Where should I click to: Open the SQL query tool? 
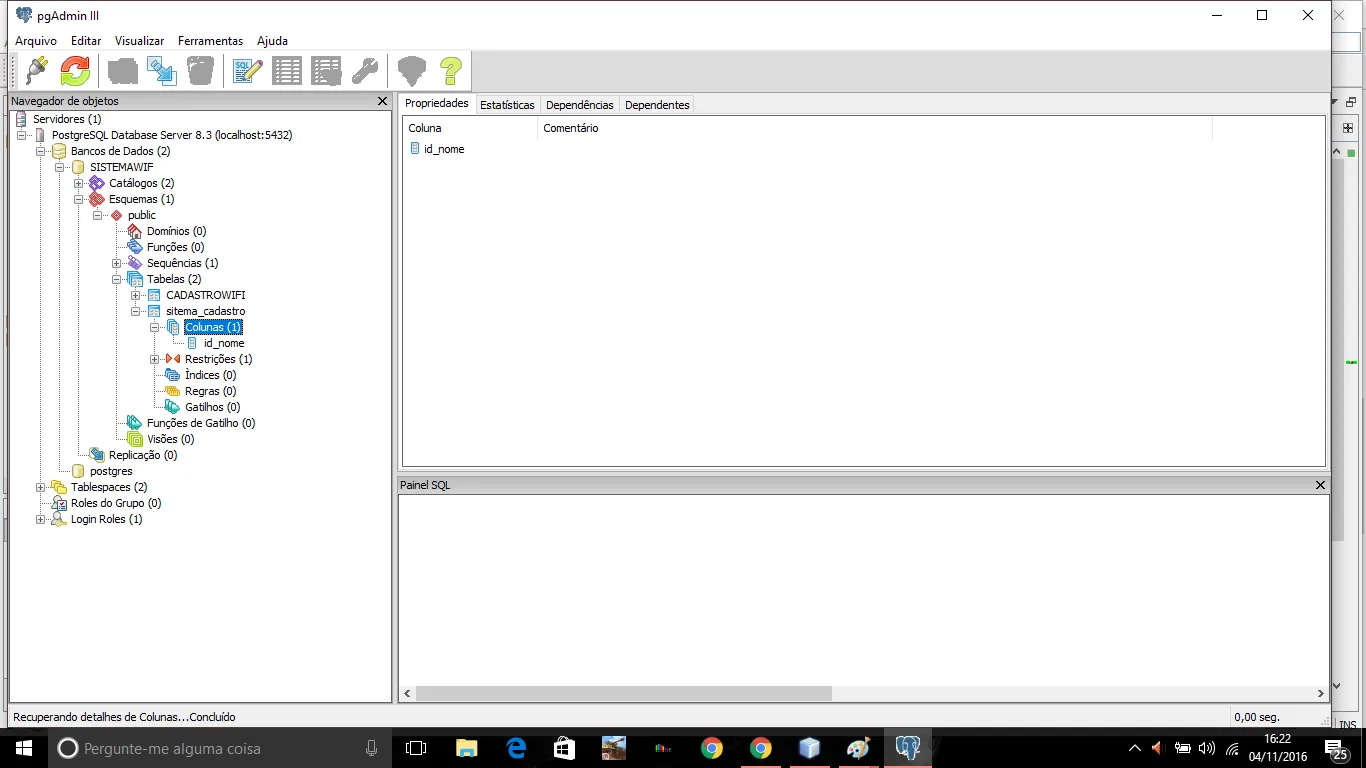pyautogui.click(x=247, y=70)
